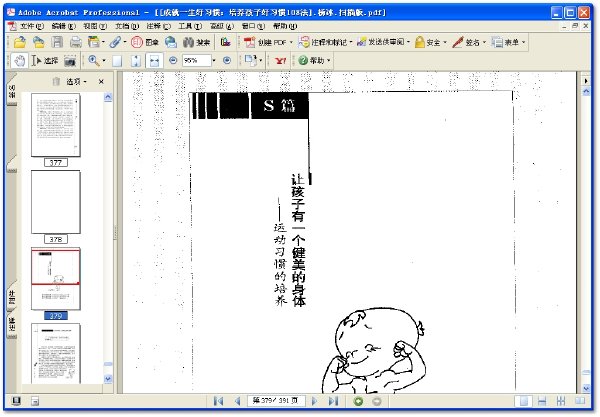Select the Hand tool

pyautogui.click(x=19, y=60)
